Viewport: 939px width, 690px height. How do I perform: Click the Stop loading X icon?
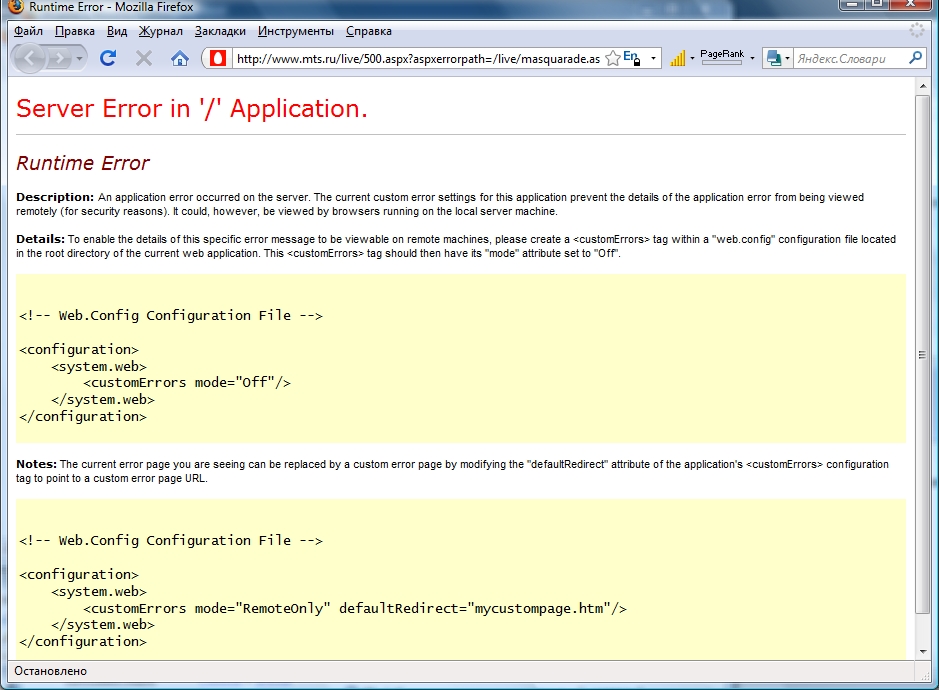pos(144,58)
